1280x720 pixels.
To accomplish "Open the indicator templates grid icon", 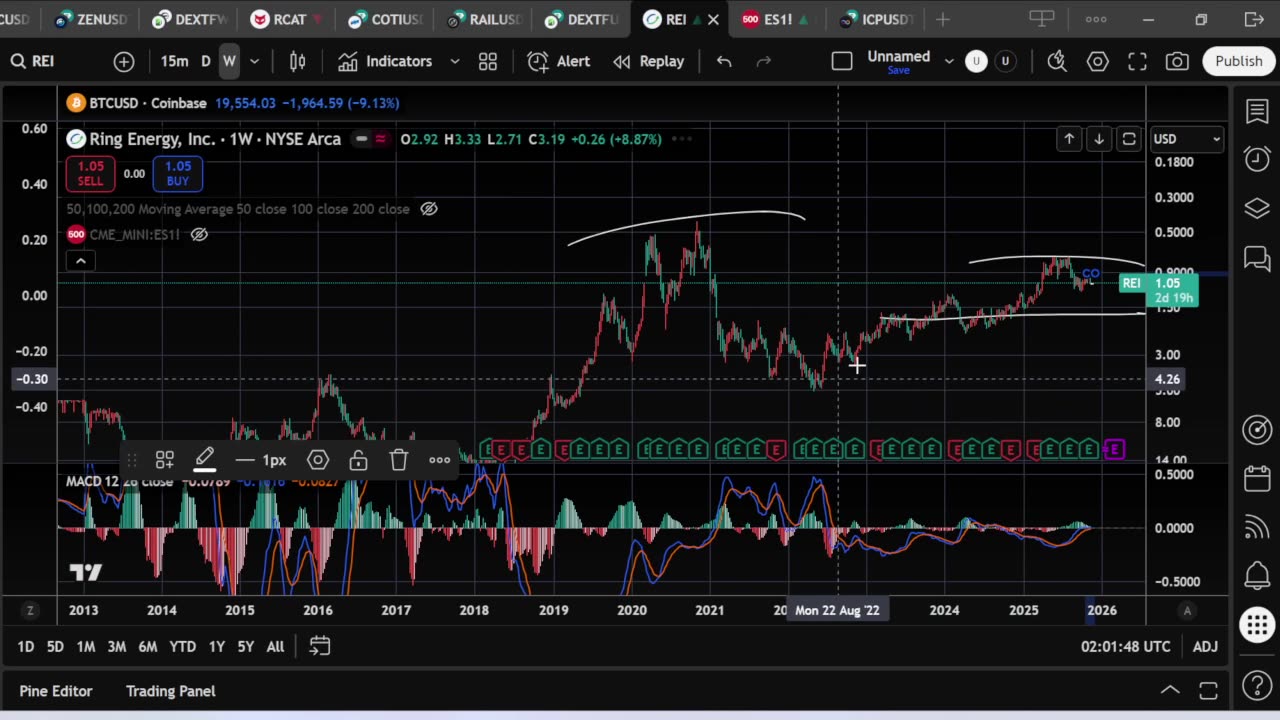I will point(488,61).
